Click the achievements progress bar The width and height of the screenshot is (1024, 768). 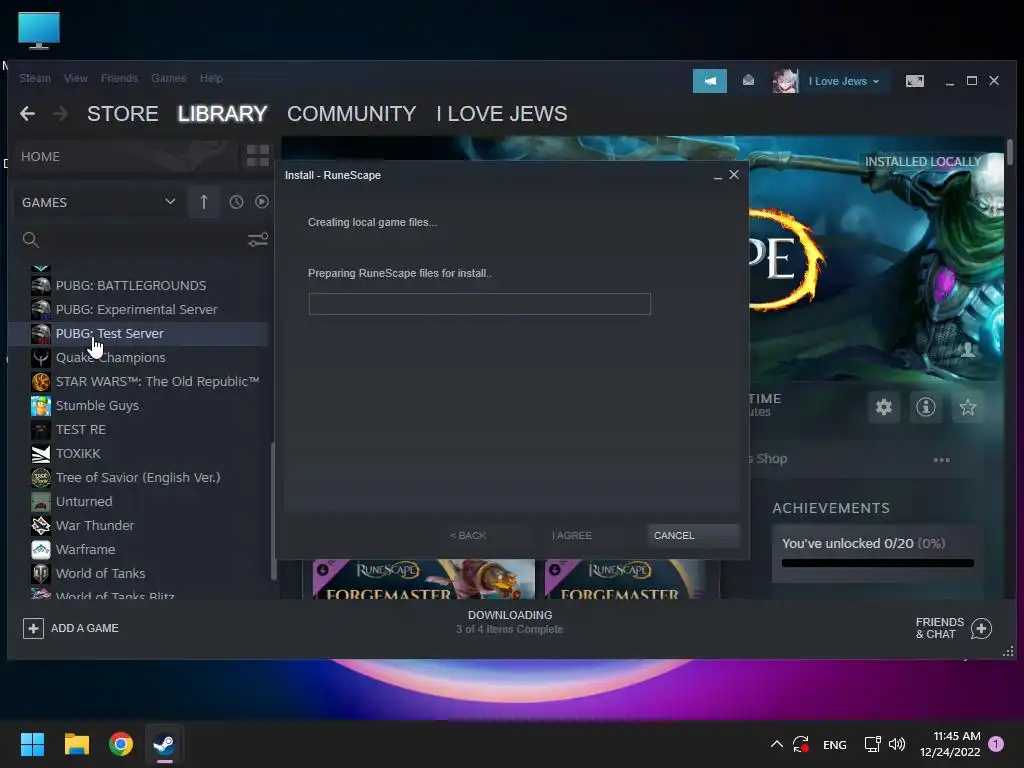878,563
